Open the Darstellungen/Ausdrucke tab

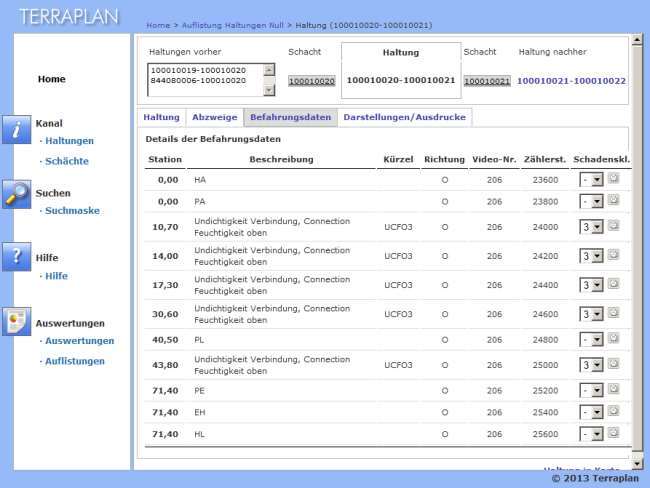[405, 117]
